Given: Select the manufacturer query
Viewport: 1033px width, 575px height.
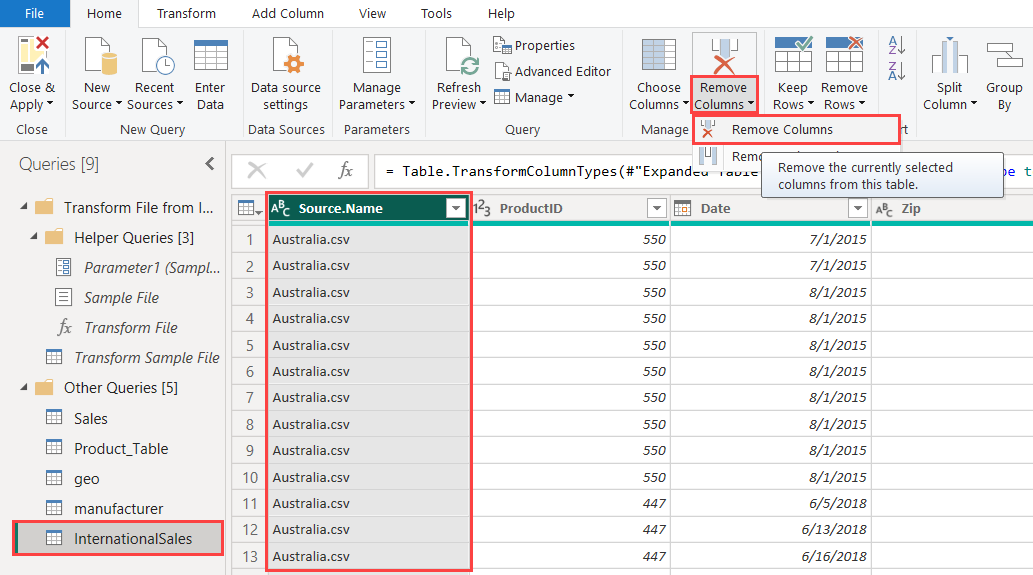Looking at the screenshot, I should coord(119,508).
